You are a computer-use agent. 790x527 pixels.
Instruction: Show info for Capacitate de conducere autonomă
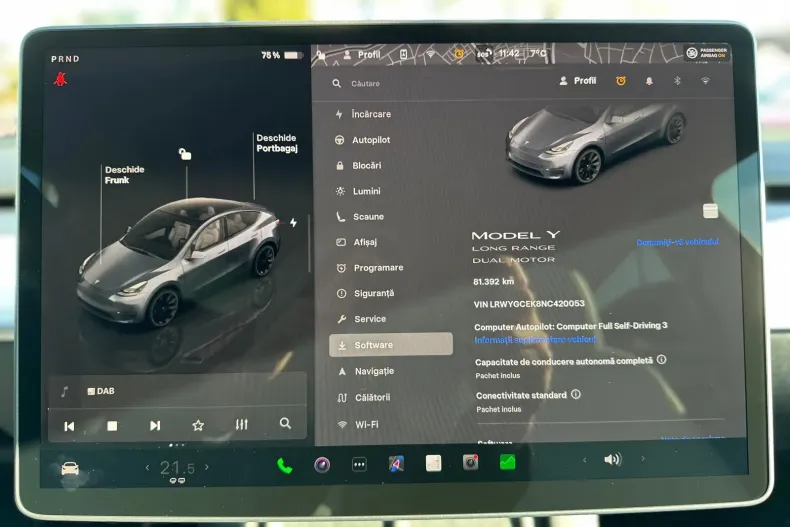pos(662,360)
